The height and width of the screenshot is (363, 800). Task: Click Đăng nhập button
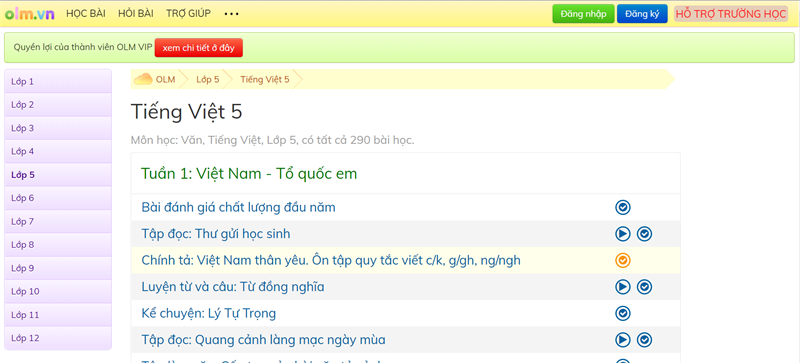[583, 14]
